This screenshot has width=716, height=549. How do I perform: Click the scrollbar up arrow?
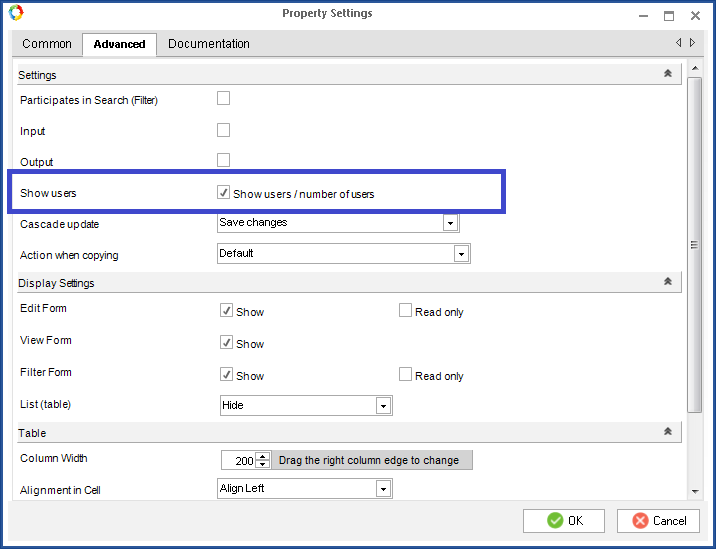tap(695, 69)
